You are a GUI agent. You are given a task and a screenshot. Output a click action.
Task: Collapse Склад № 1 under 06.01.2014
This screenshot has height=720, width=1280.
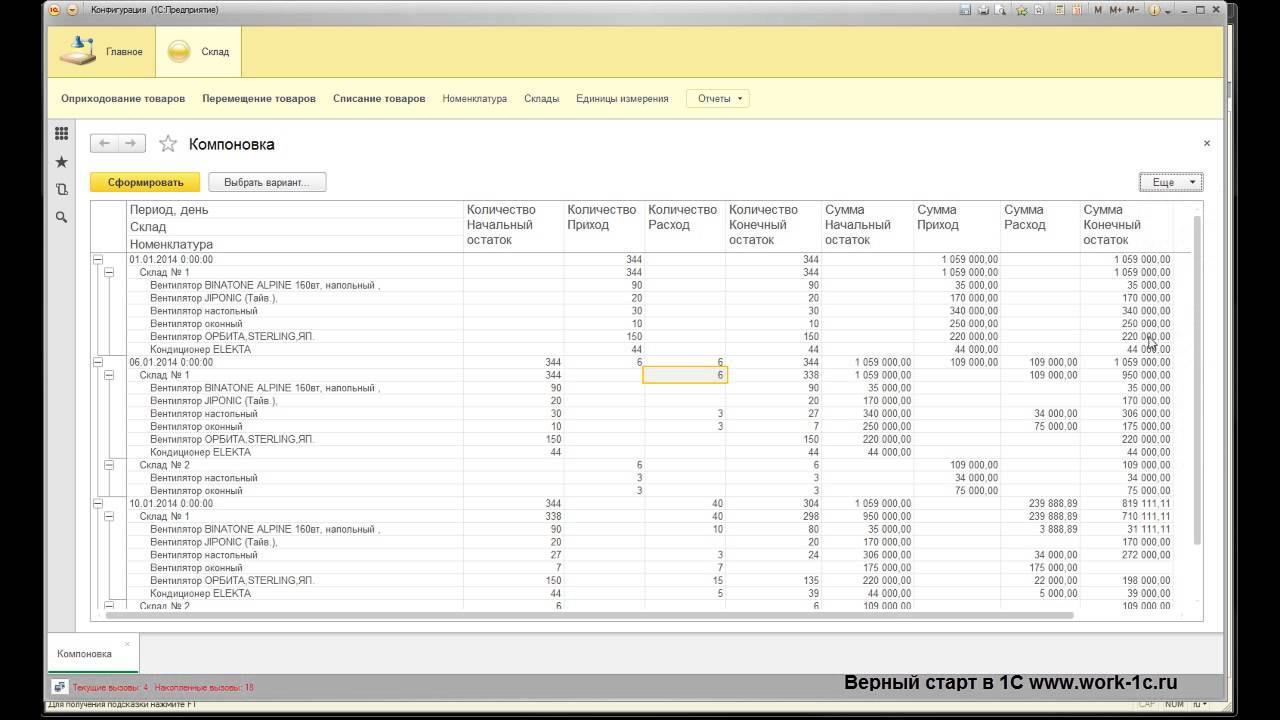pos(109,375)
